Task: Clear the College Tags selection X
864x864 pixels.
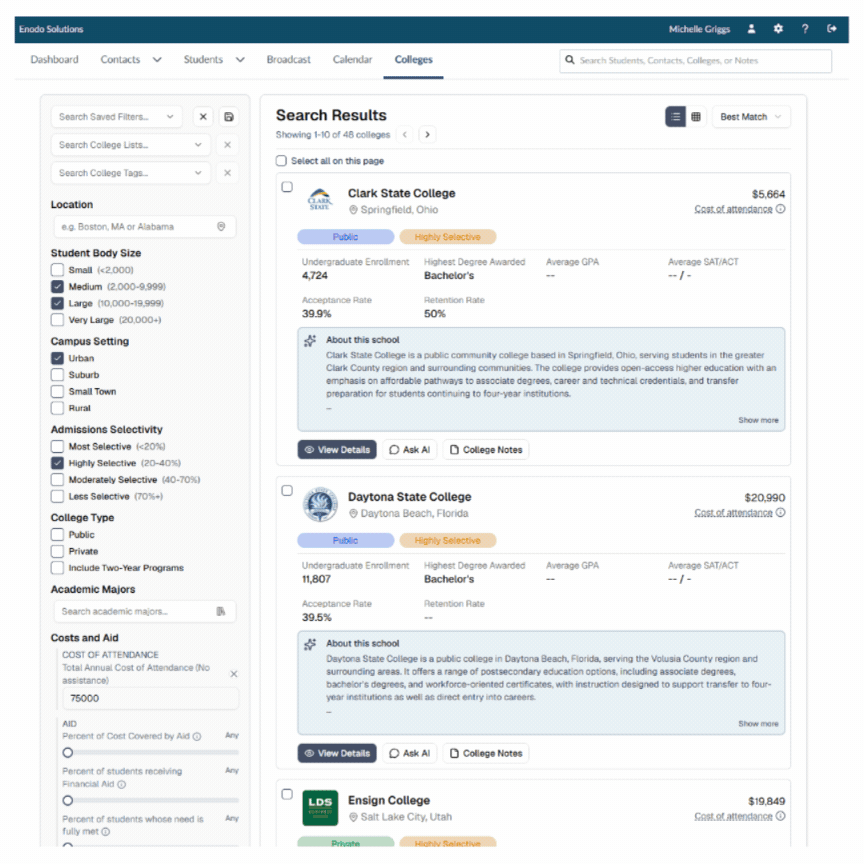Action: (x=227, y=173)
